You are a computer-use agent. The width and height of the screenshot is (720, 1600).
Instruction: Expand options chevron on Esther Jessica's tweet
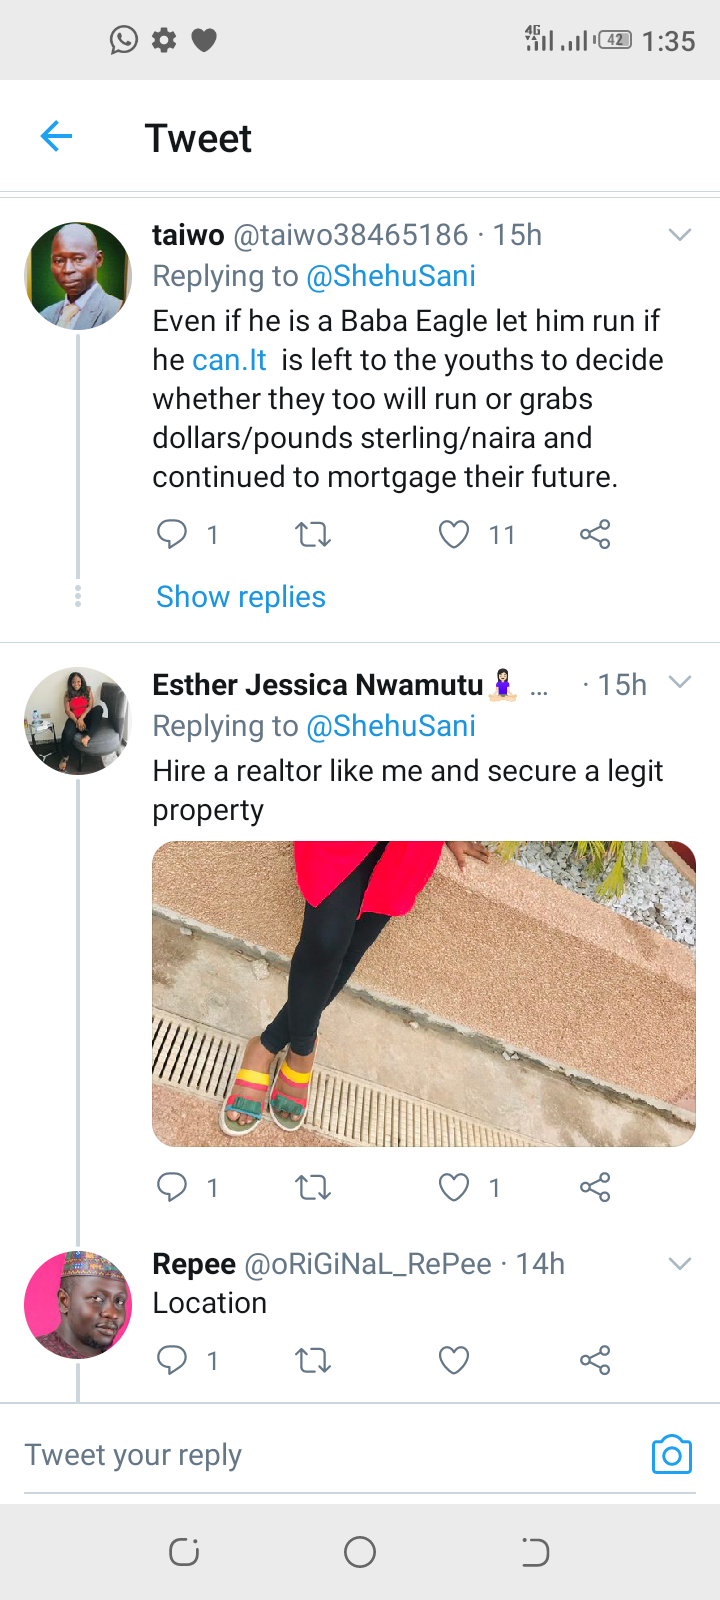click(x=680, y=683)
